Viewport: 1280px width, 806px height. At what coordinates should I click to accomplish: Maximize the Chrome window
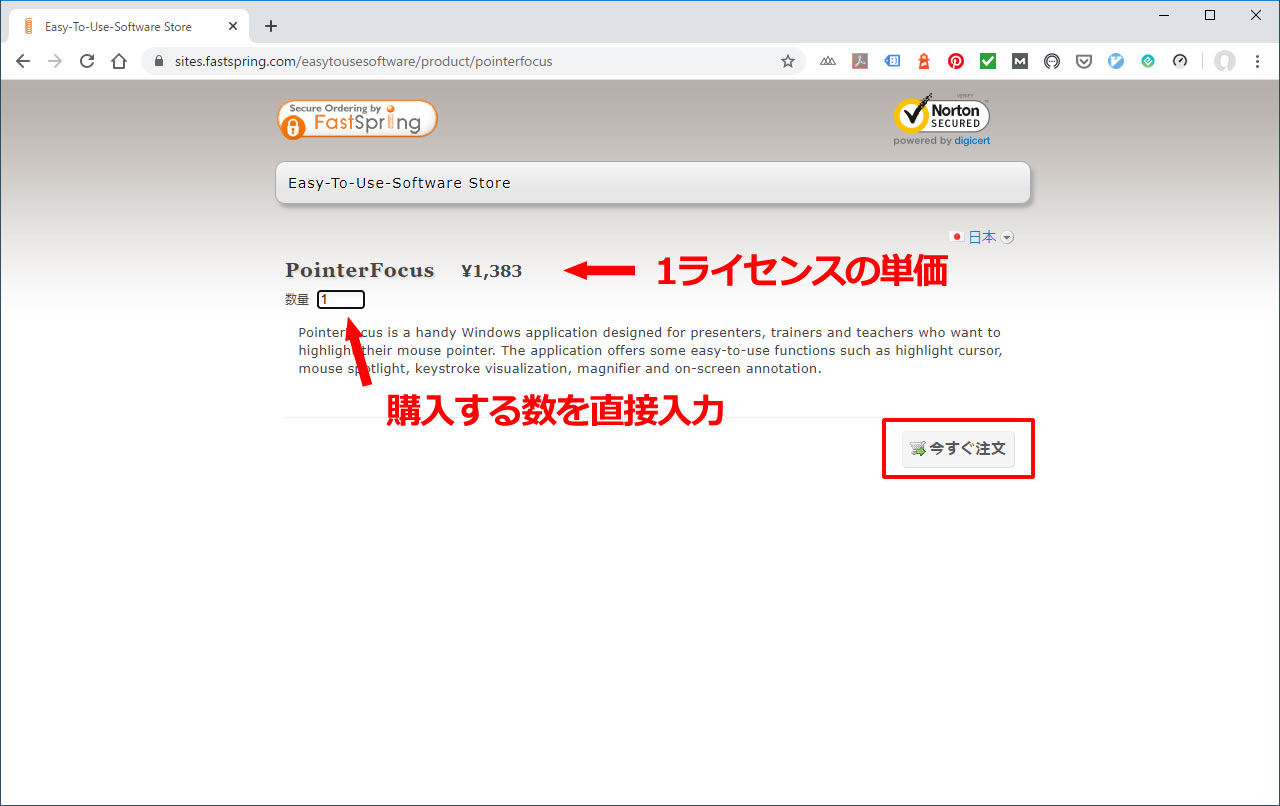[x=1210, y=15]
